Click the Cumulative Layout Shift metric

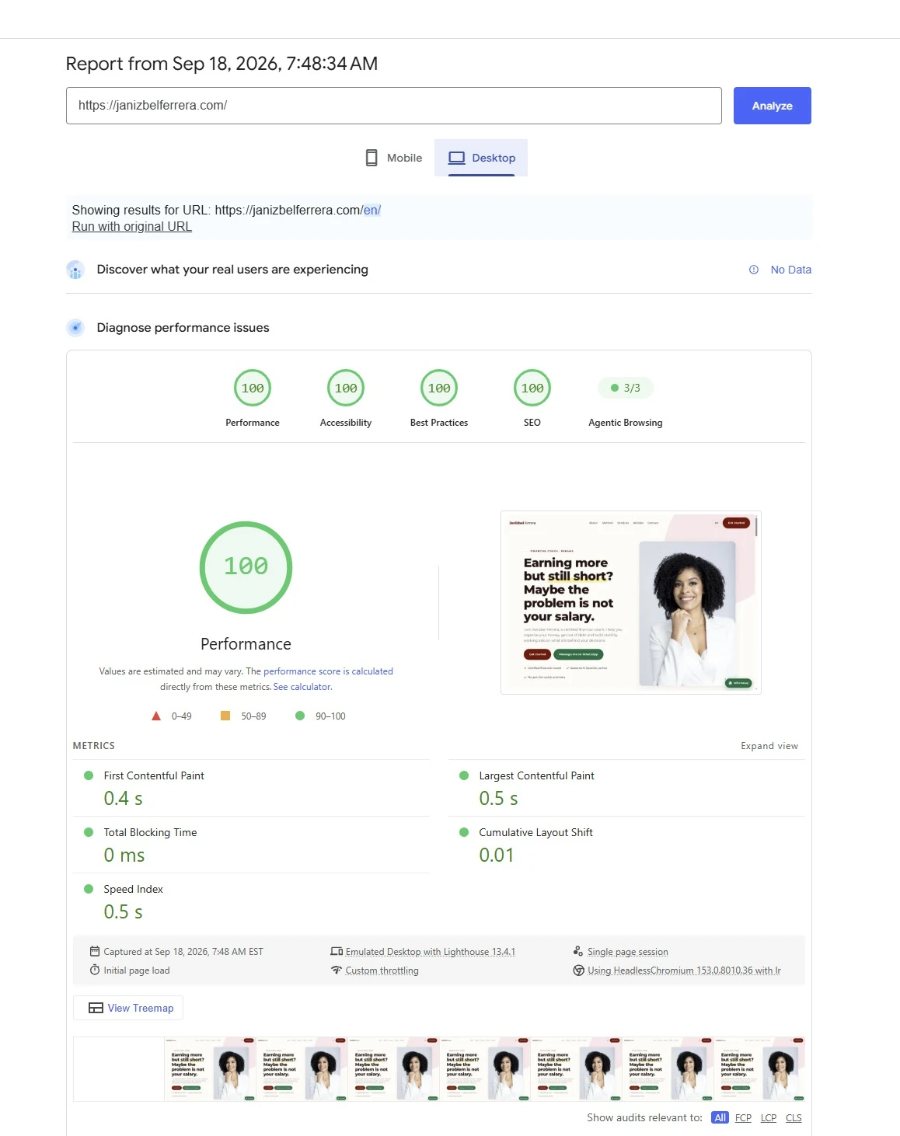point(627,845)
